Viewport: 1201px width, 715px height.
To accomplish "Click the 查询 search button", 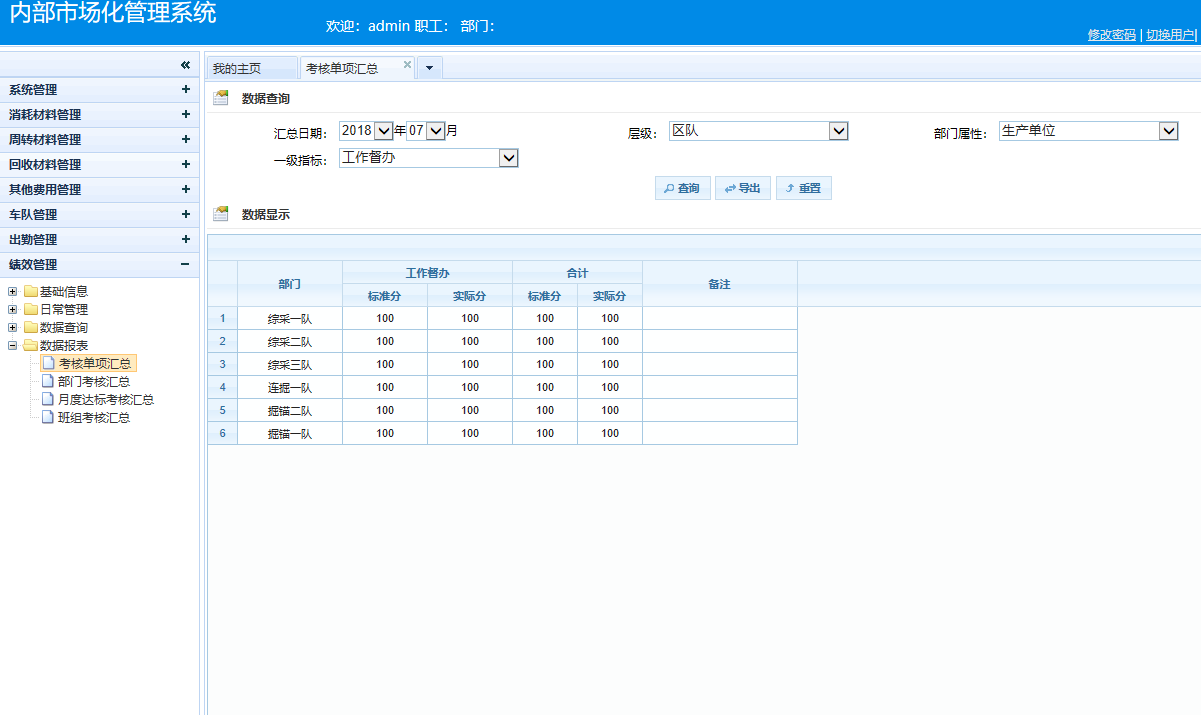I will click(683, 188).
